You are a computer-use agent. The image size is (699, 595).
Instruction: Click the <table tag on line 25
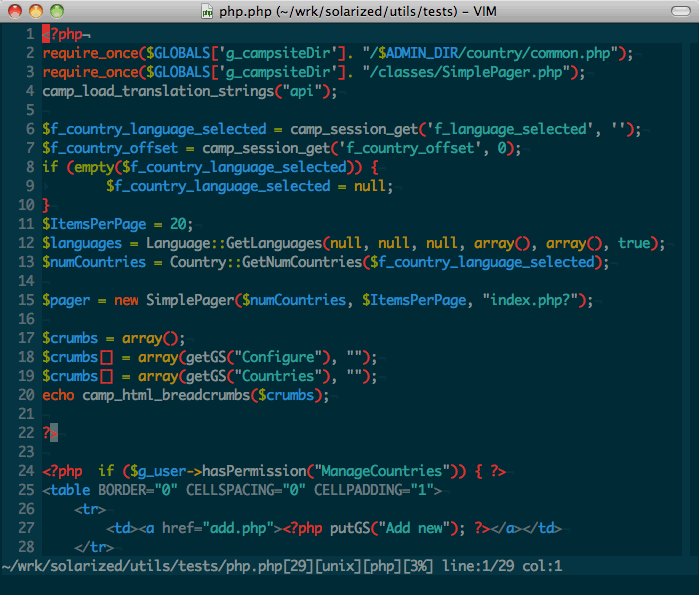(x=66, y=490)
